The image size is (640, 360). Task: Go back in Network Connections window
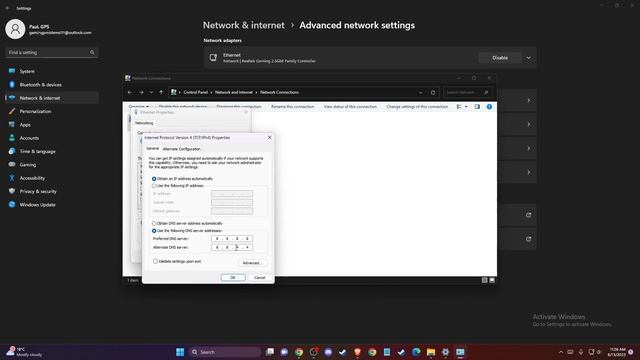coord(130,93)
